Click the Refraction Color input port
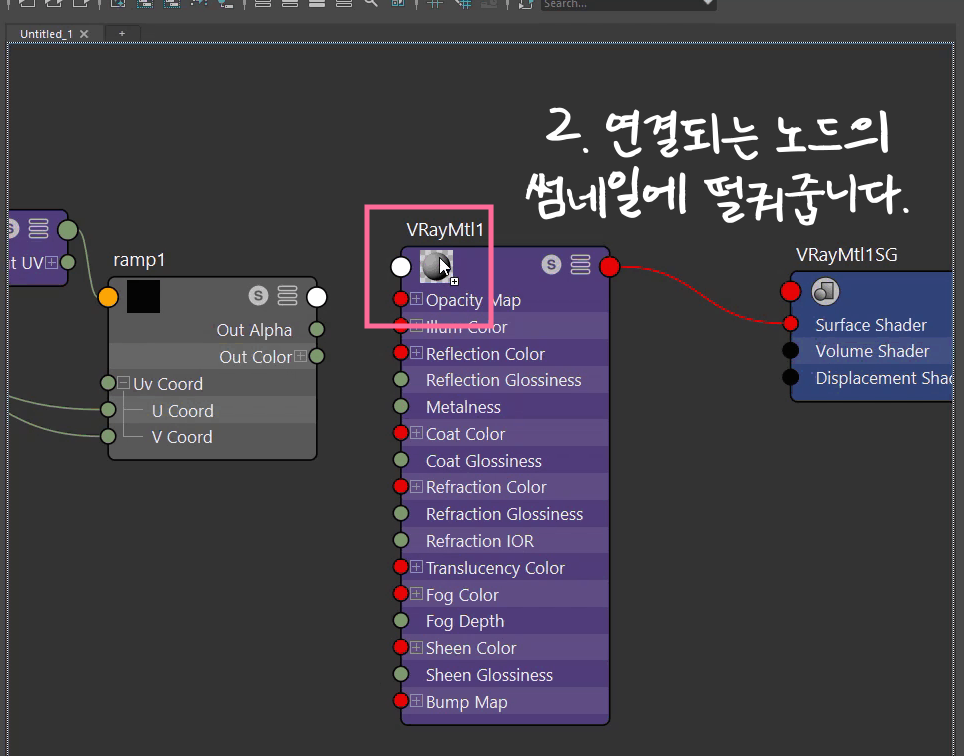This screenshot has height=756, width=964. click(x=401, y=487)
